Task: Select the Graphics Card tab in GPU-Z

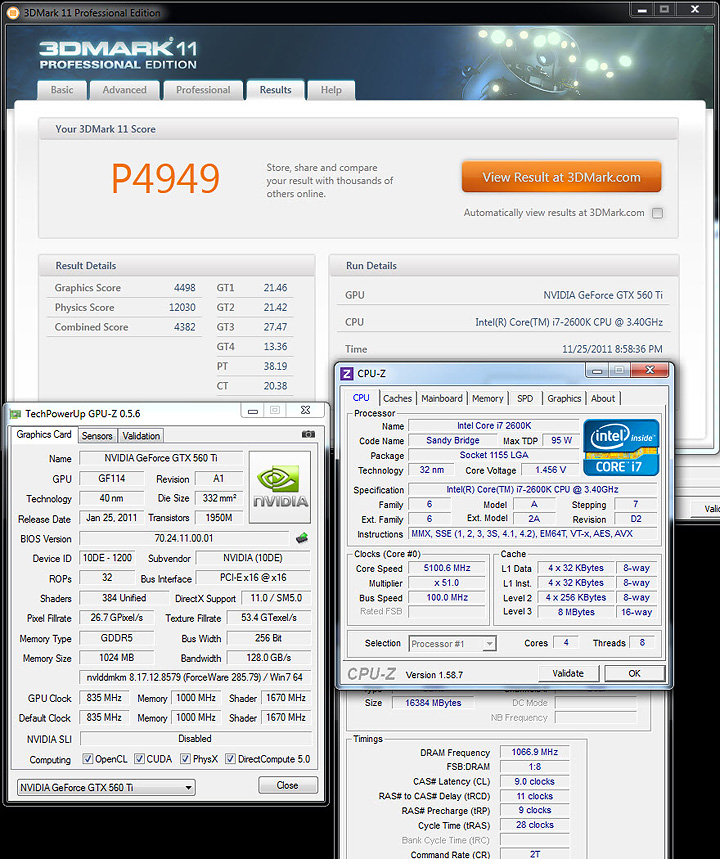Action: coord(44,434)
